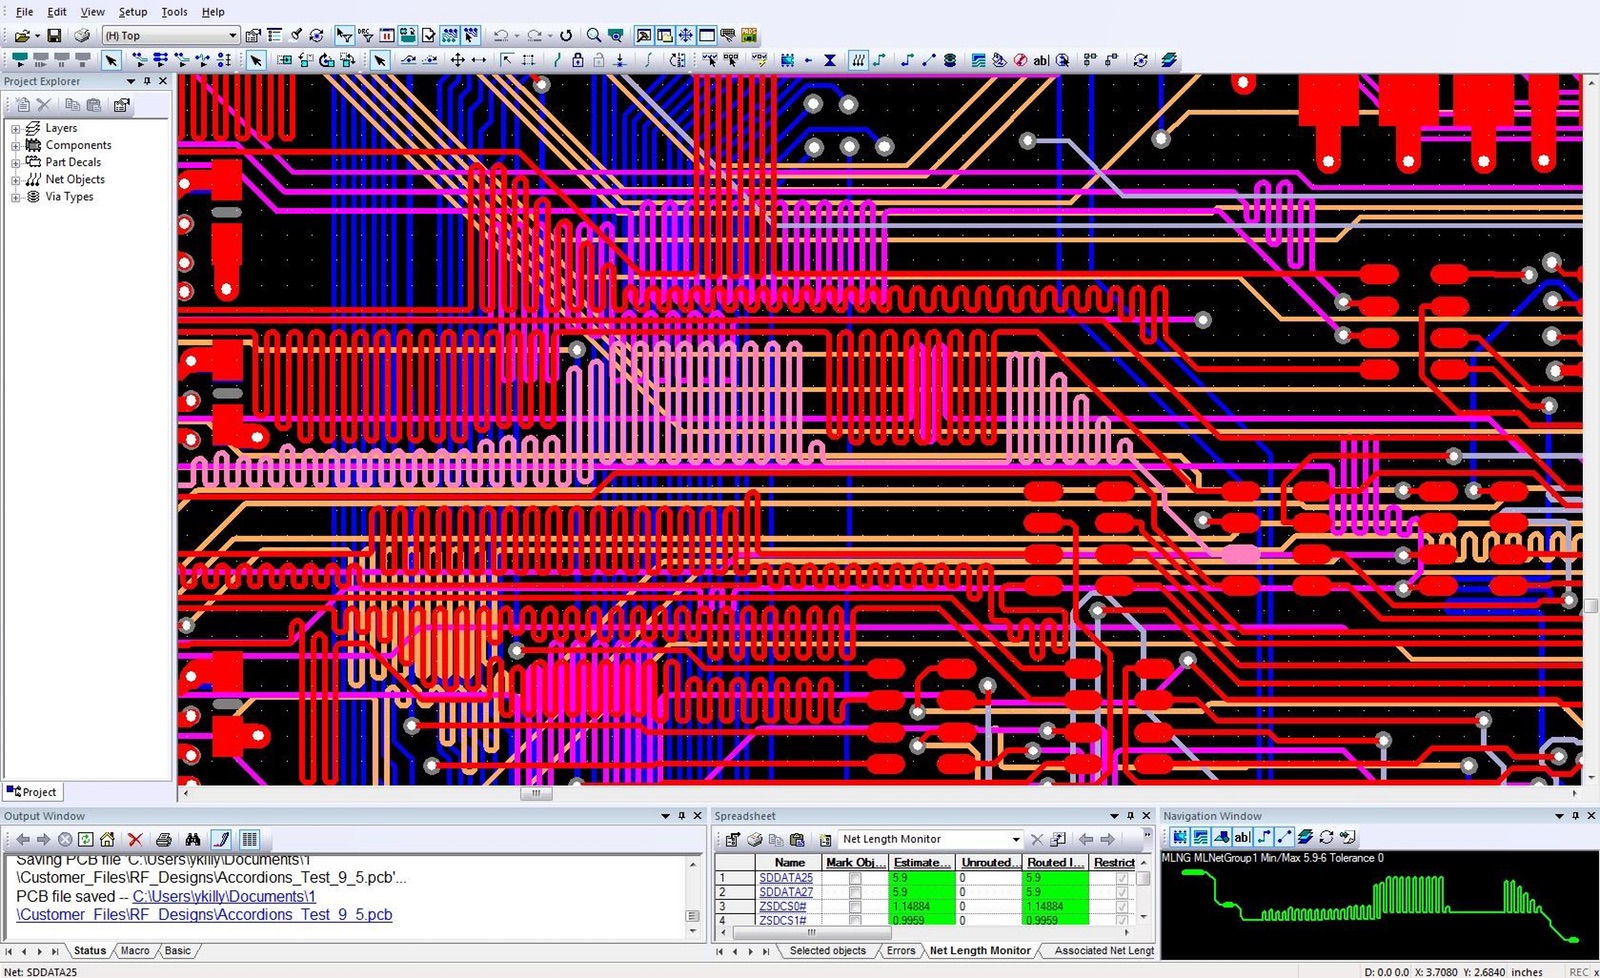This screenshot has height=978, width=1600.
Task: Open the Net Length Monitor dropdown
Action: pyautogui.click(x=1015, y=840)
